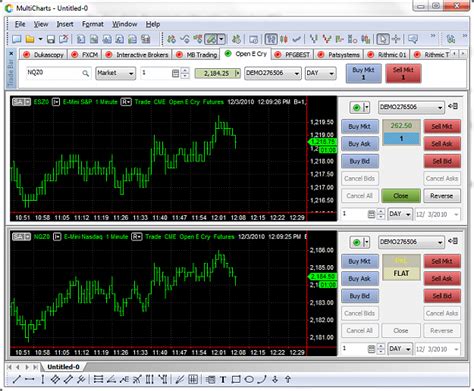Click the symbol search magnifier icon
Image resolution: width=474 pixels, height=391 pixels.
point(85,73)
